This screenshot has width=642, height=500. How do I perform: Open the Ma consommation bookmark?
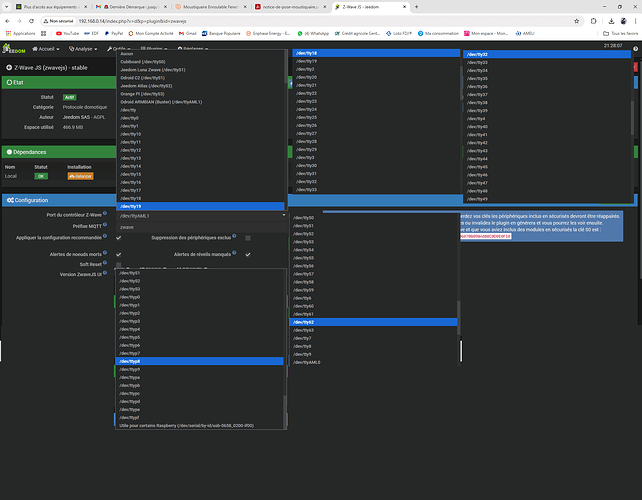(438, 34)
